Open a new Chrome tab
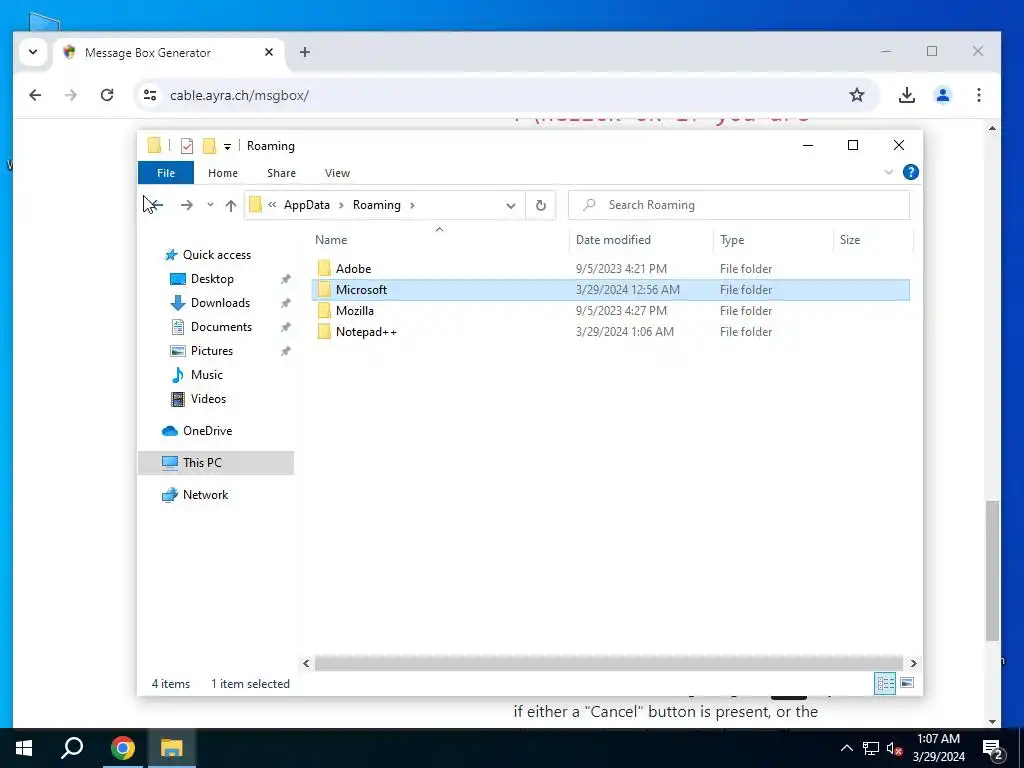Viewport: 1024px width, 768px height. (x=305, y=52)
